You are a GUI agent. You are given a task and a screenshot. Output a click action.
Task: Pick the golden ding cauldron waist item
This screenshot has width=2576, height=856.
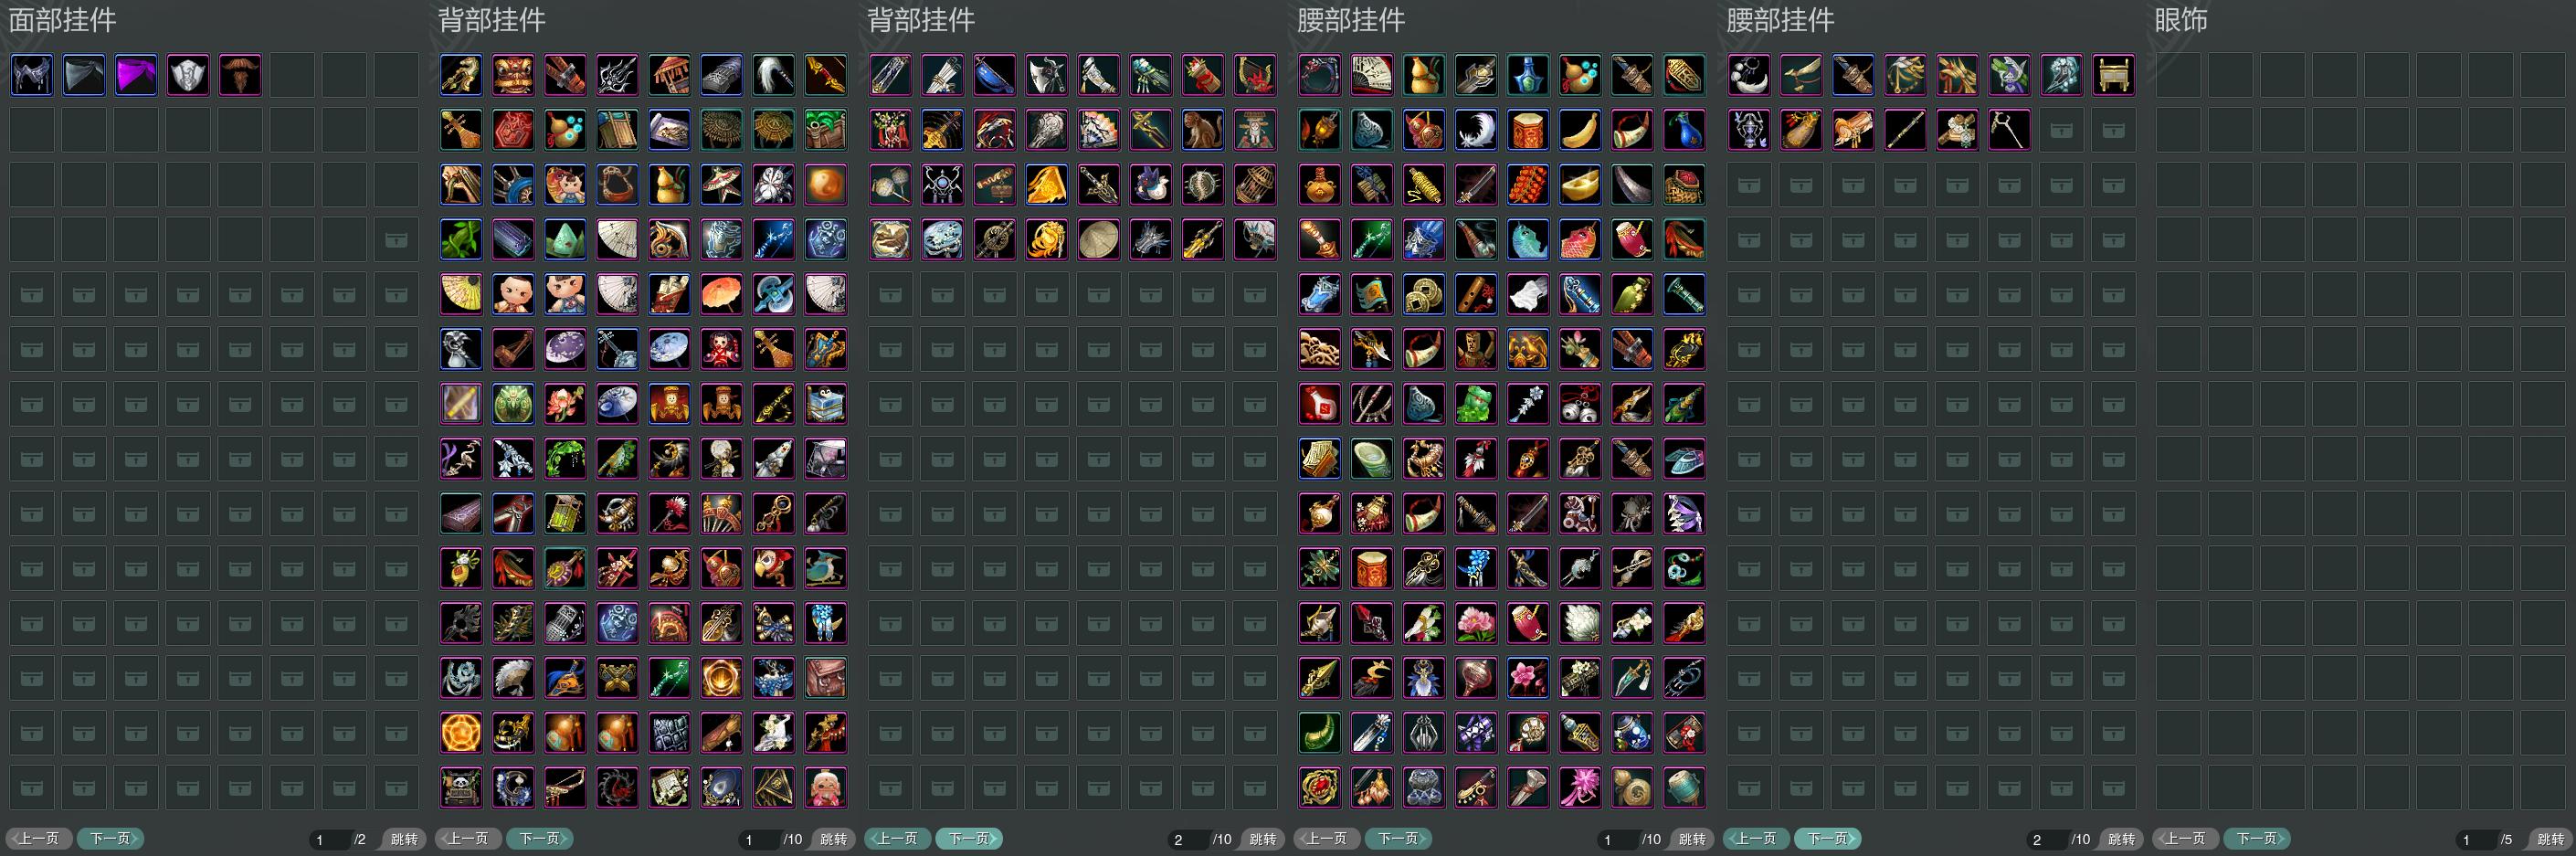[2113, 75]
